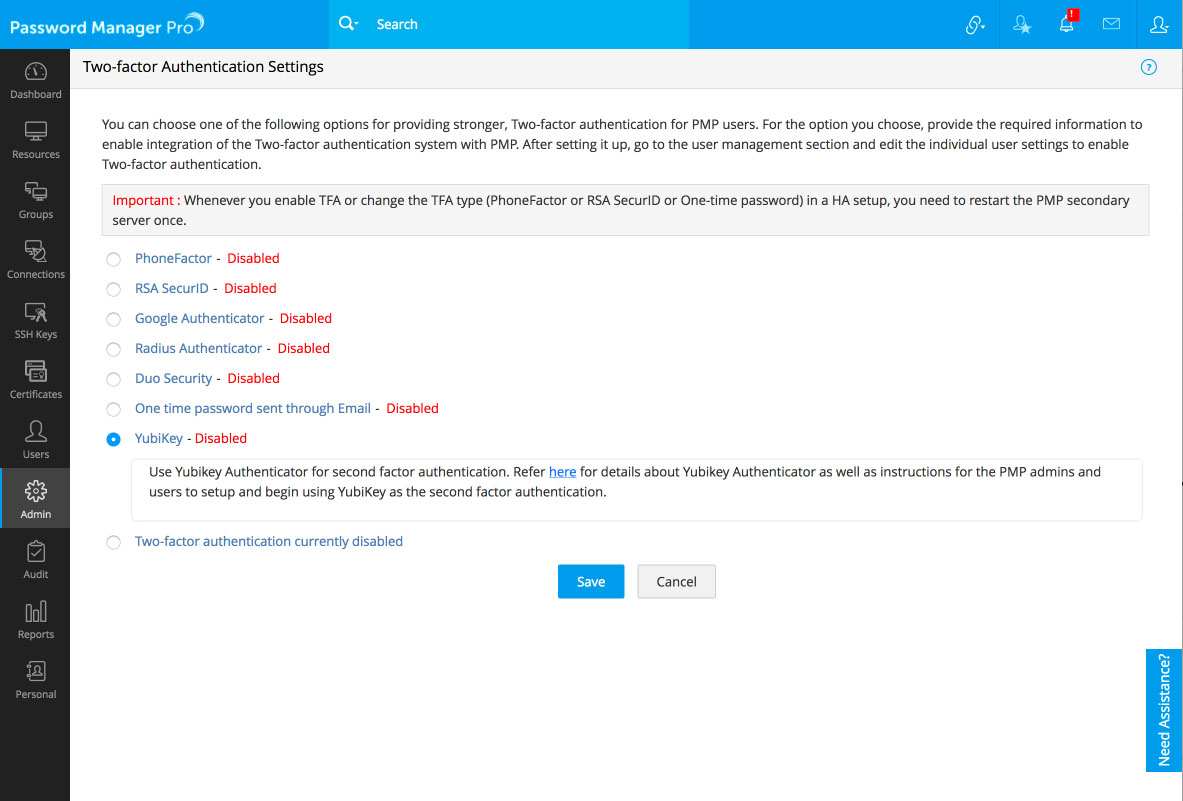Open the 'here' link for YubiKey details
The image size is (1183, 801).
point(562,472)
